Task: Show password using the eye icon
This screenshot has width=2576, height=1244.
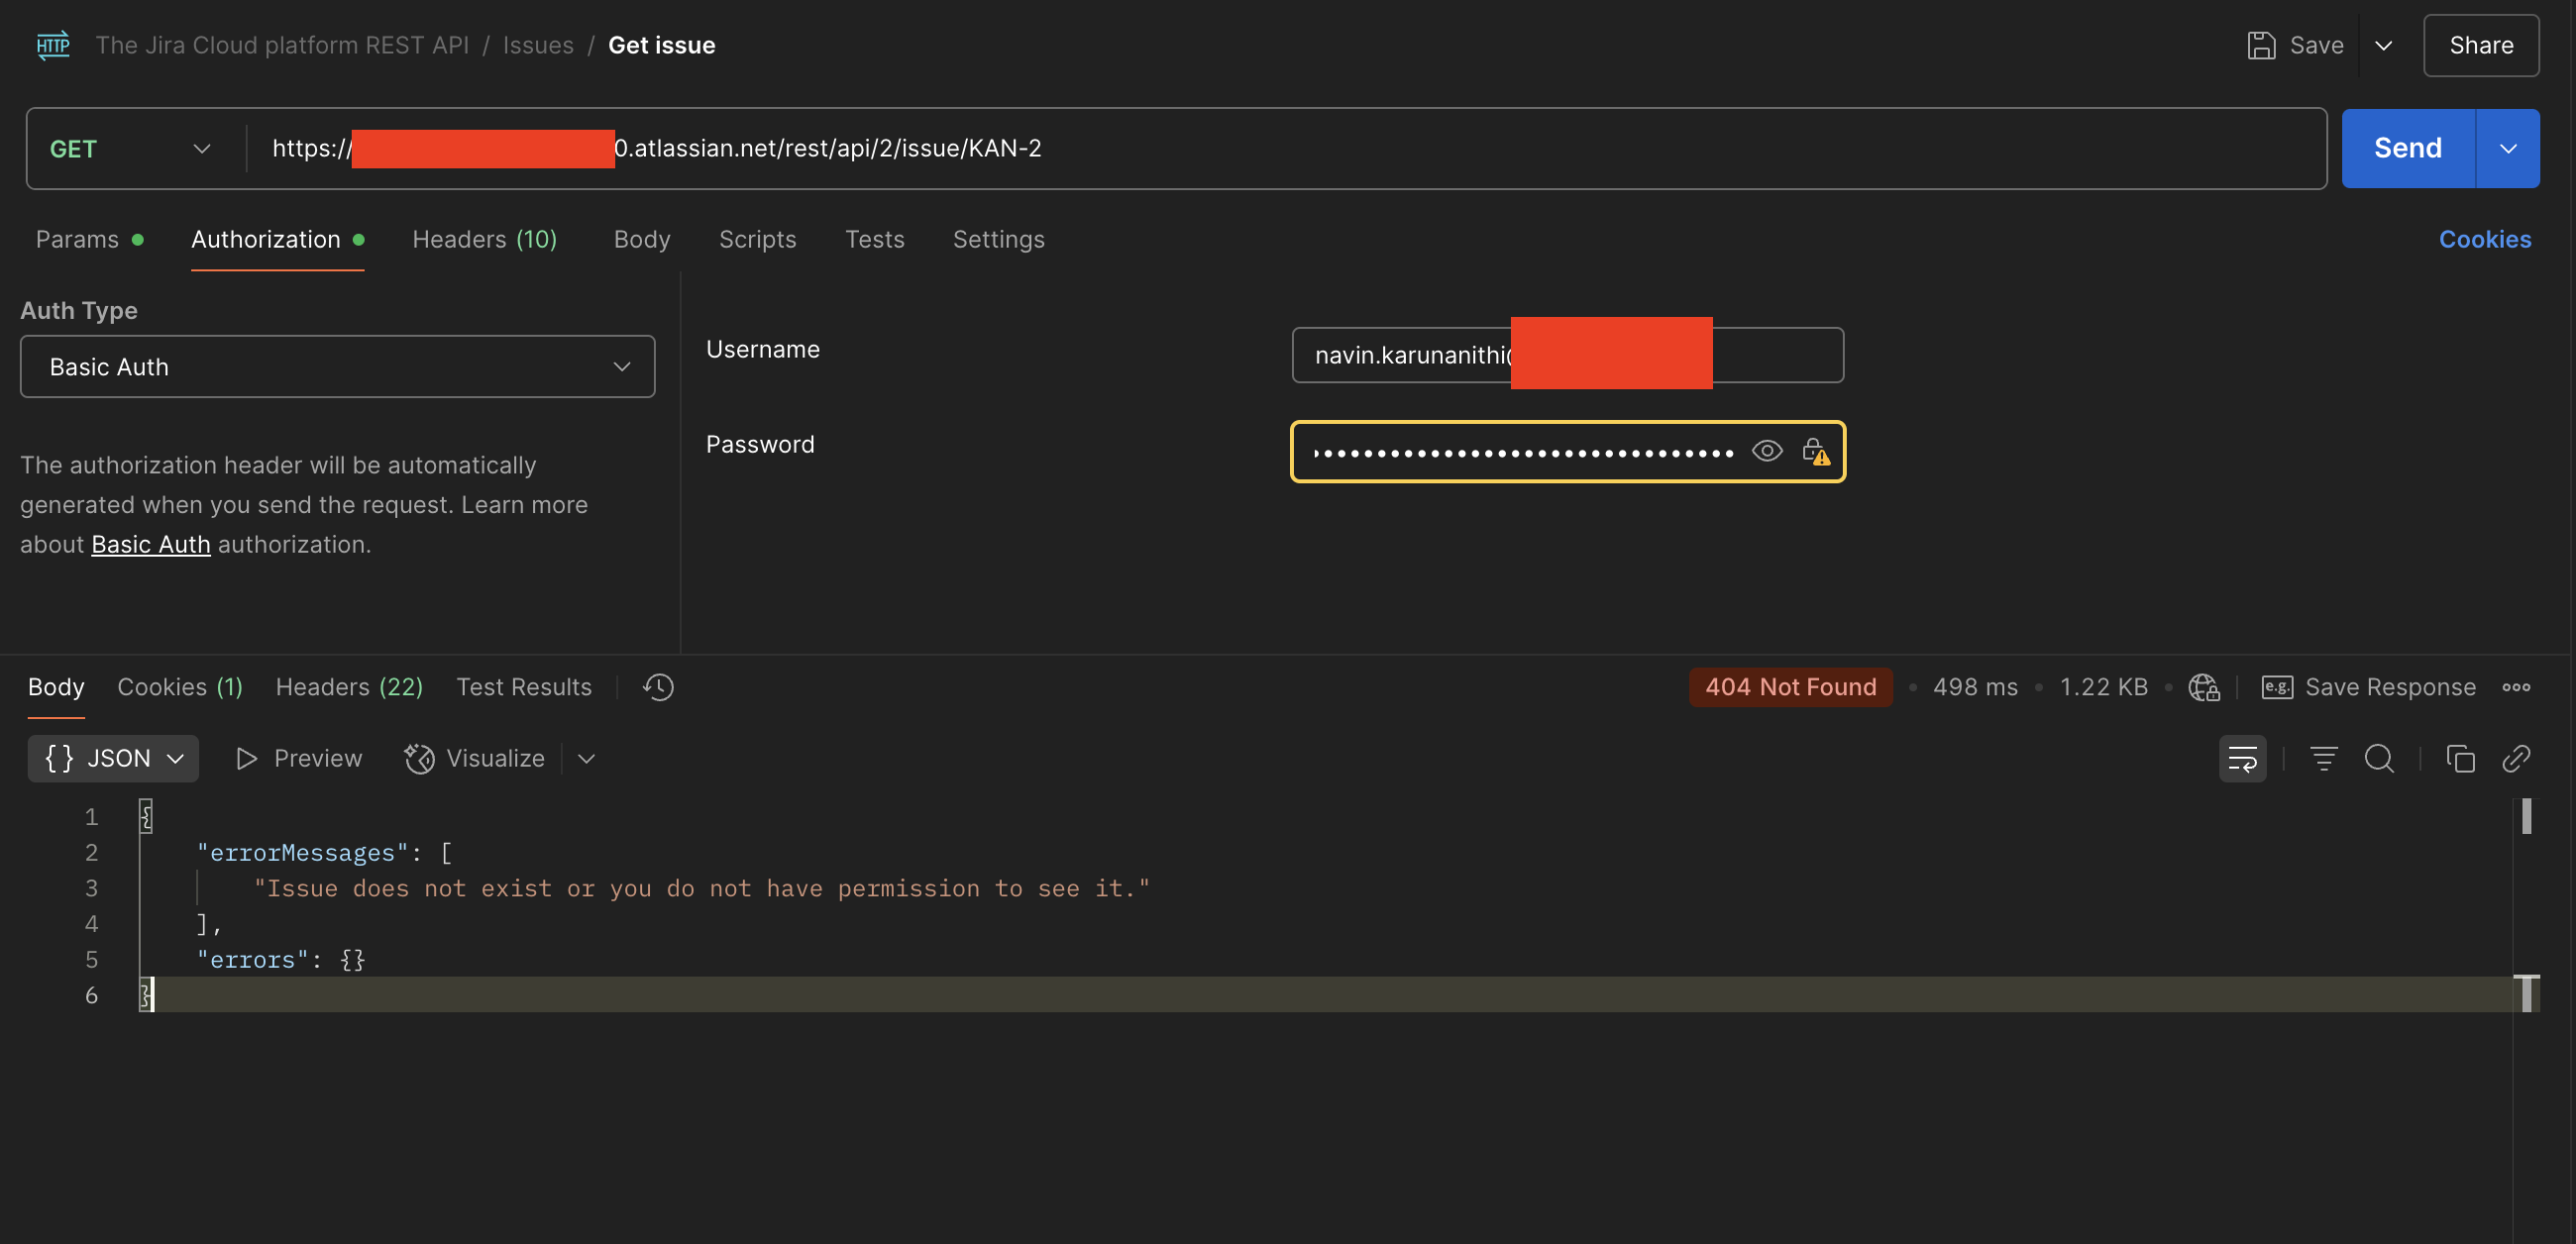Action: [1767, 452]
